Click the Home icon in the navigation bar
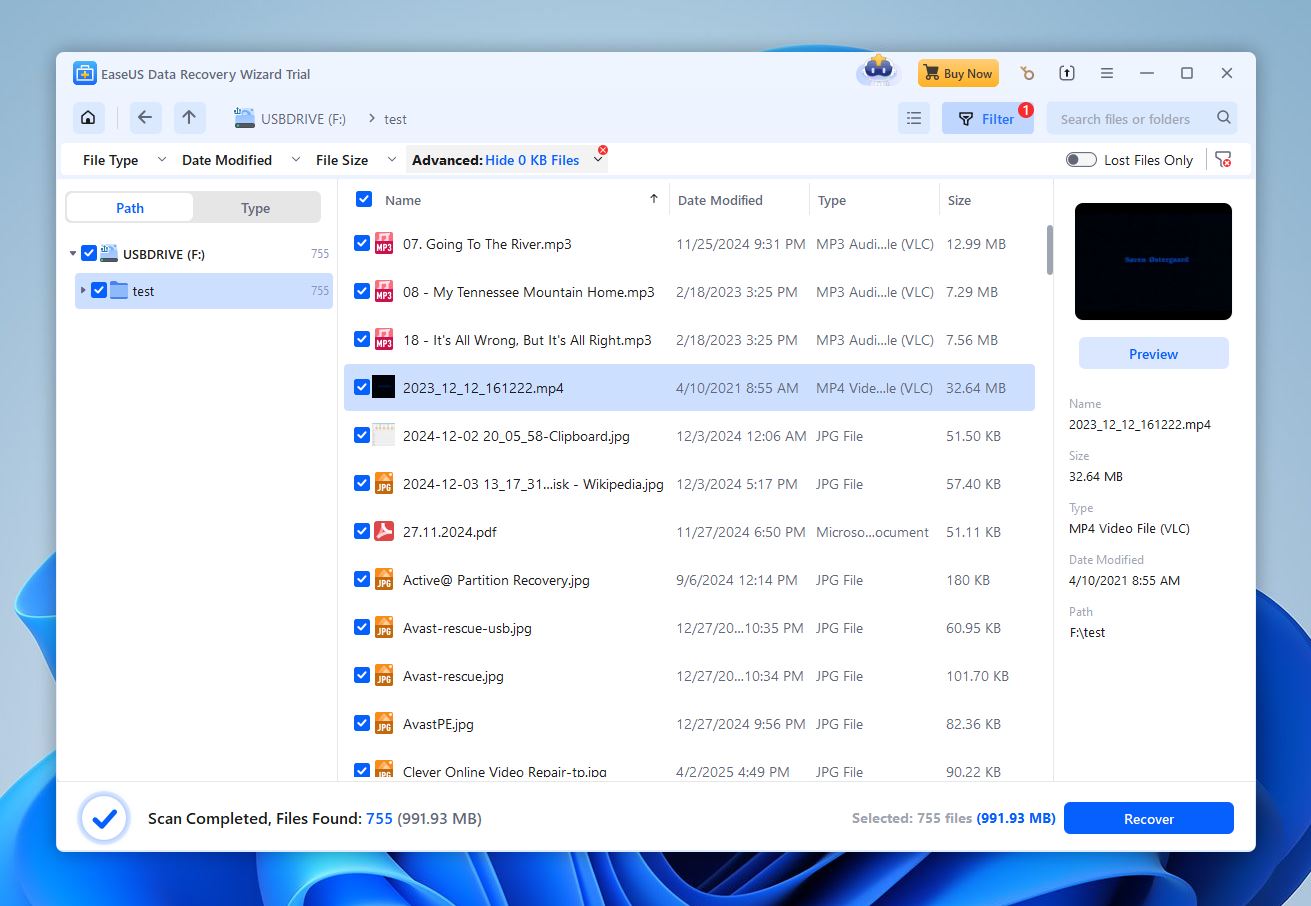1311x906 pixels. click(88, 117)
